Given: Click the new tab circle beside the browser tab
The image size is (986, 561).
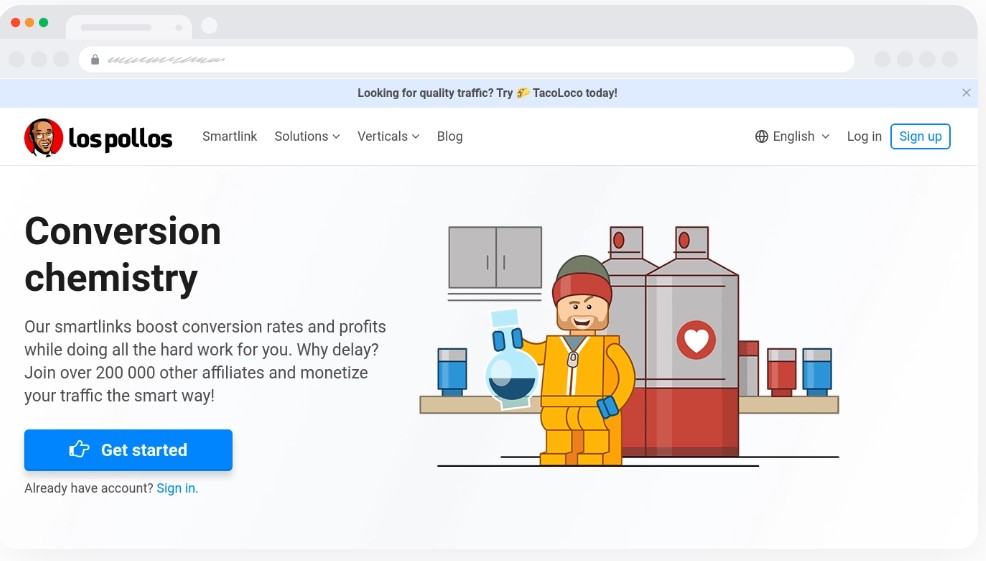Looking at the screenshot, I should [x=209, y=26].
